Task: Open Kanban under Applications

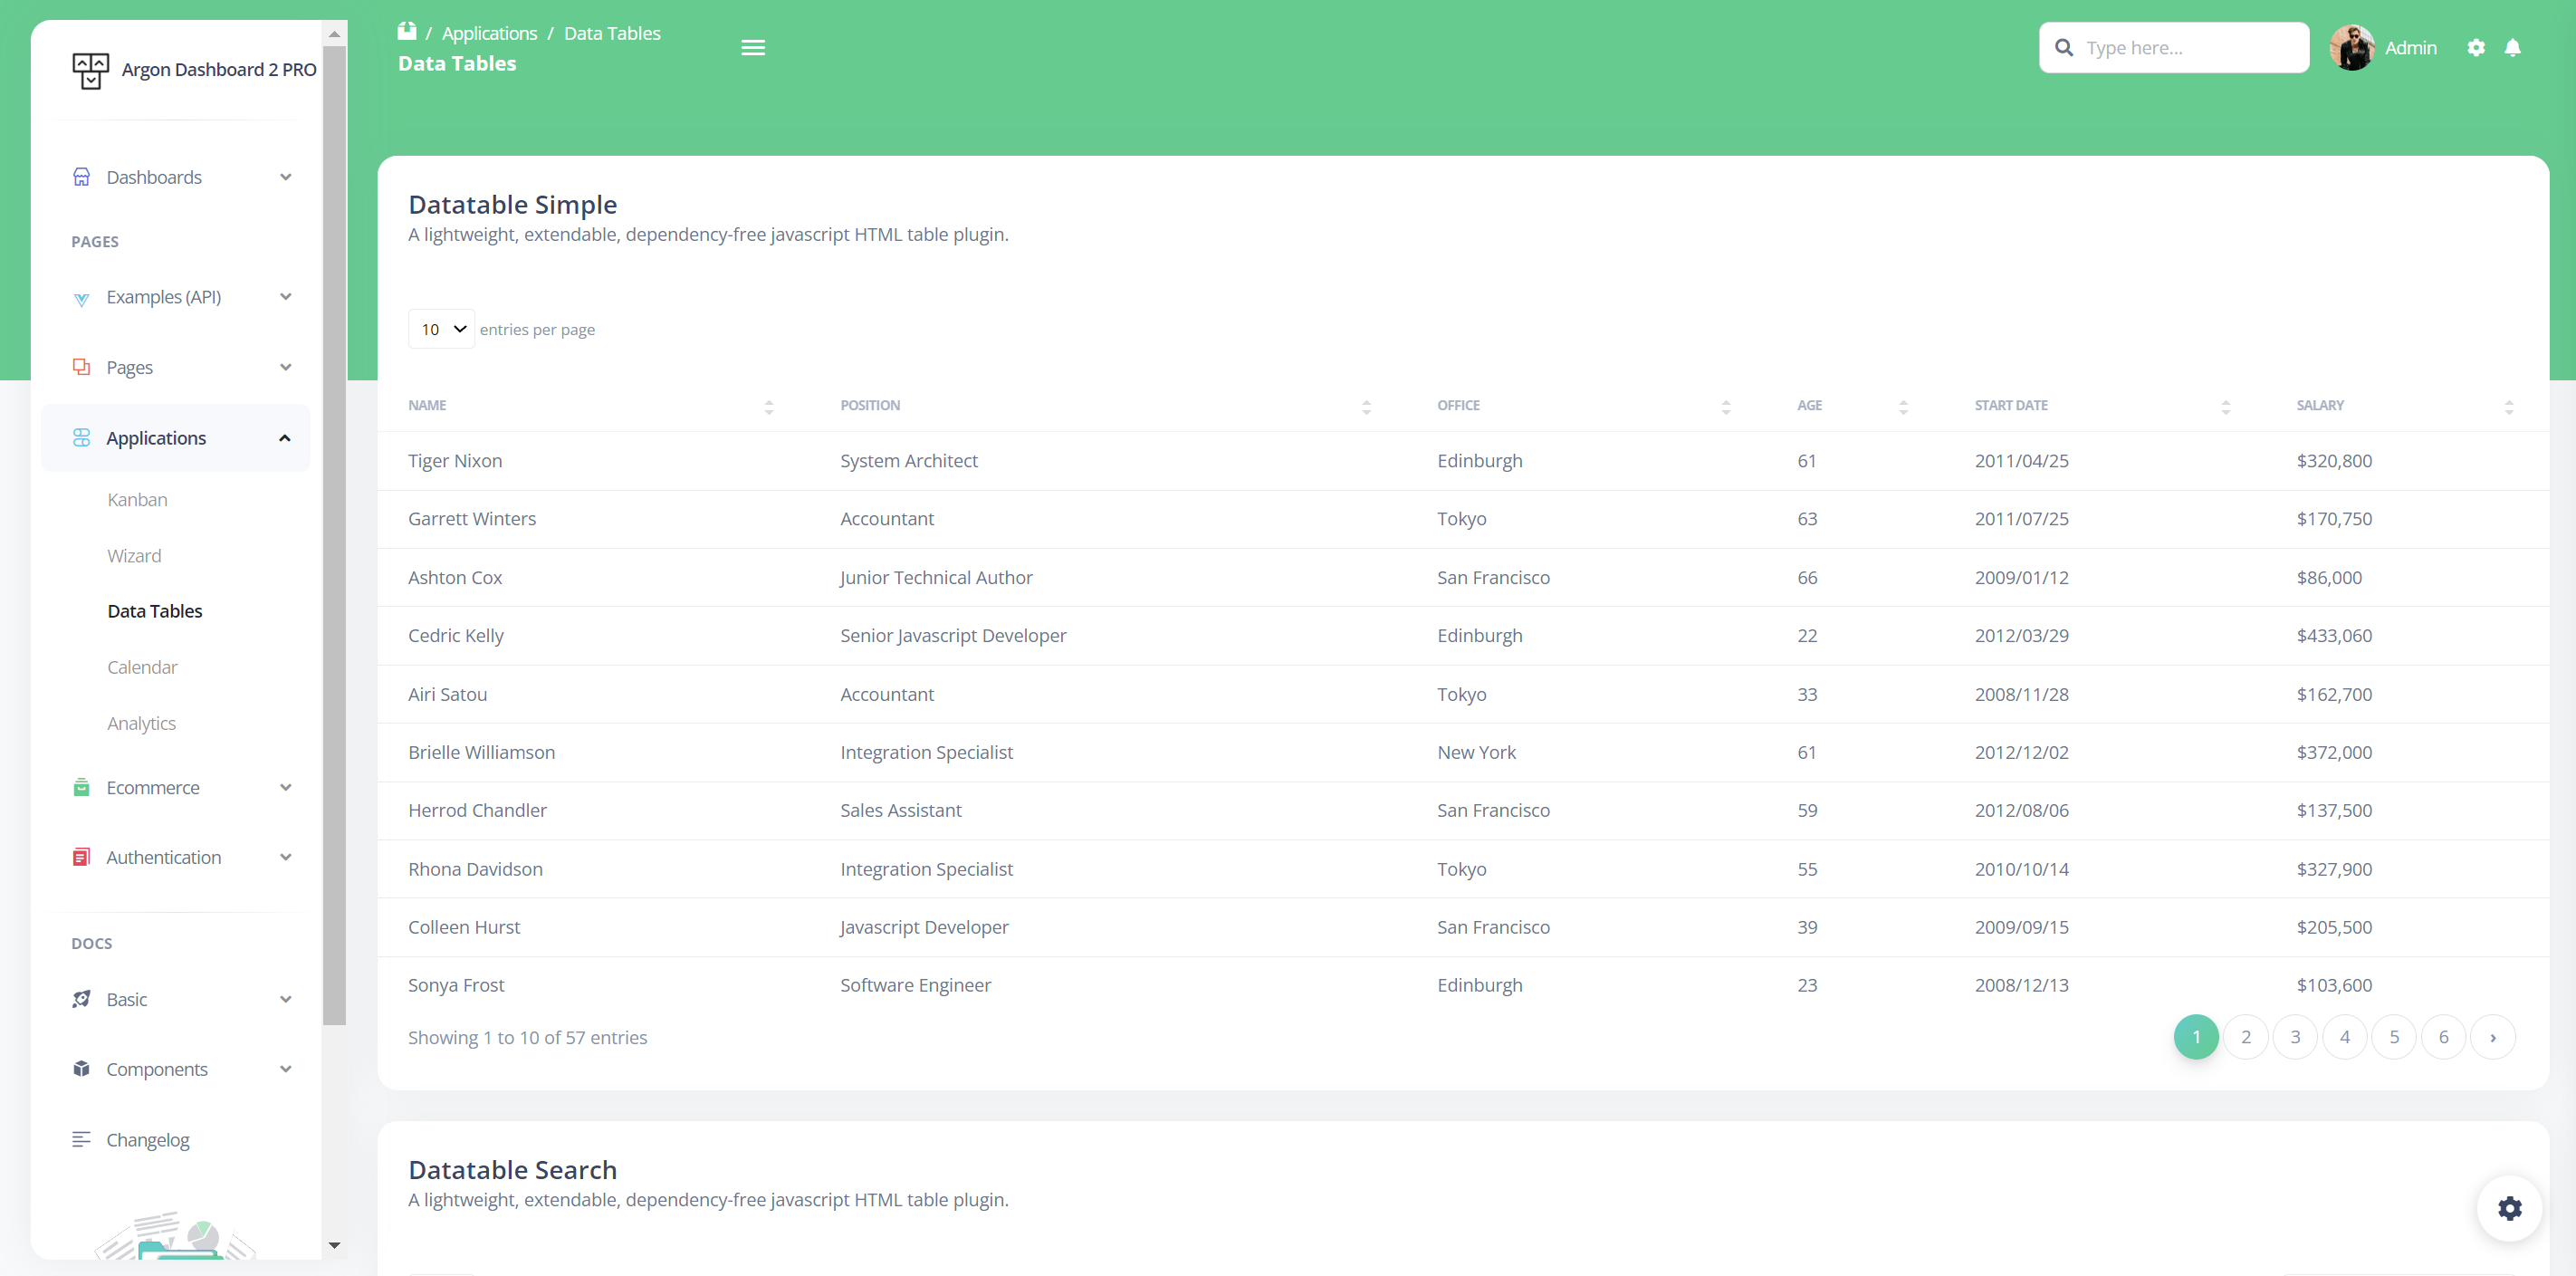Action: [137, 500]
